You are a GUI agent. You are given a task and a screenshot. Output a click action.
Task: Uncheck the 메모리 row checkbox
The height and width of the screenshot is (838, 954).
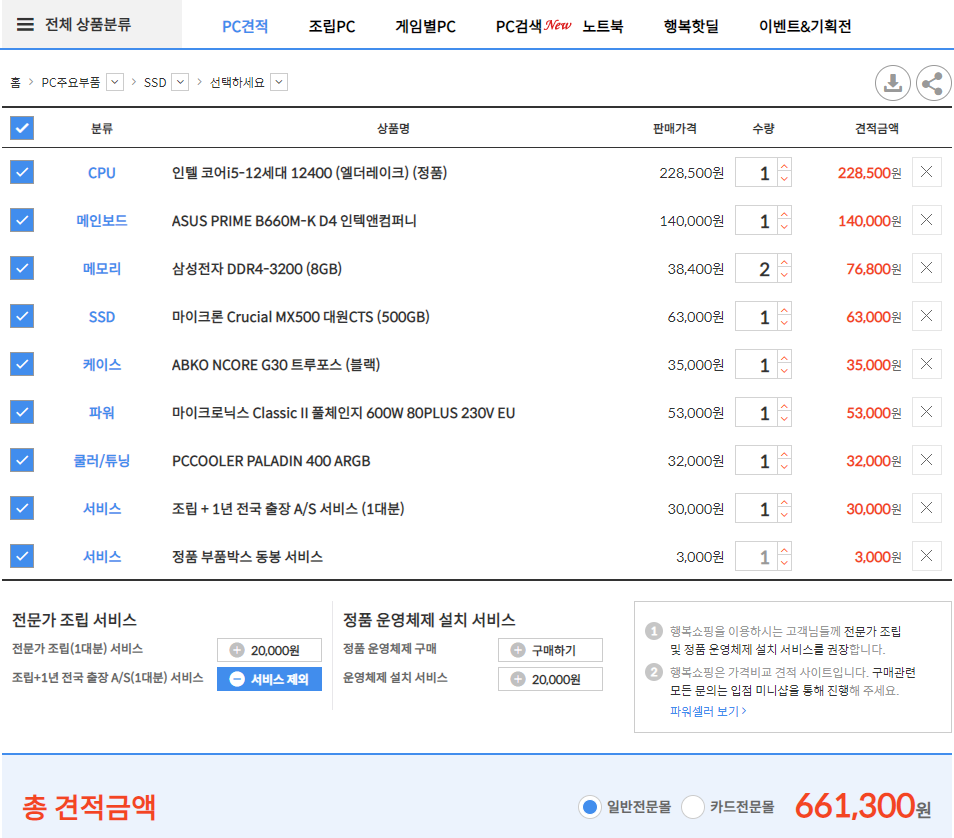(22, 268)
